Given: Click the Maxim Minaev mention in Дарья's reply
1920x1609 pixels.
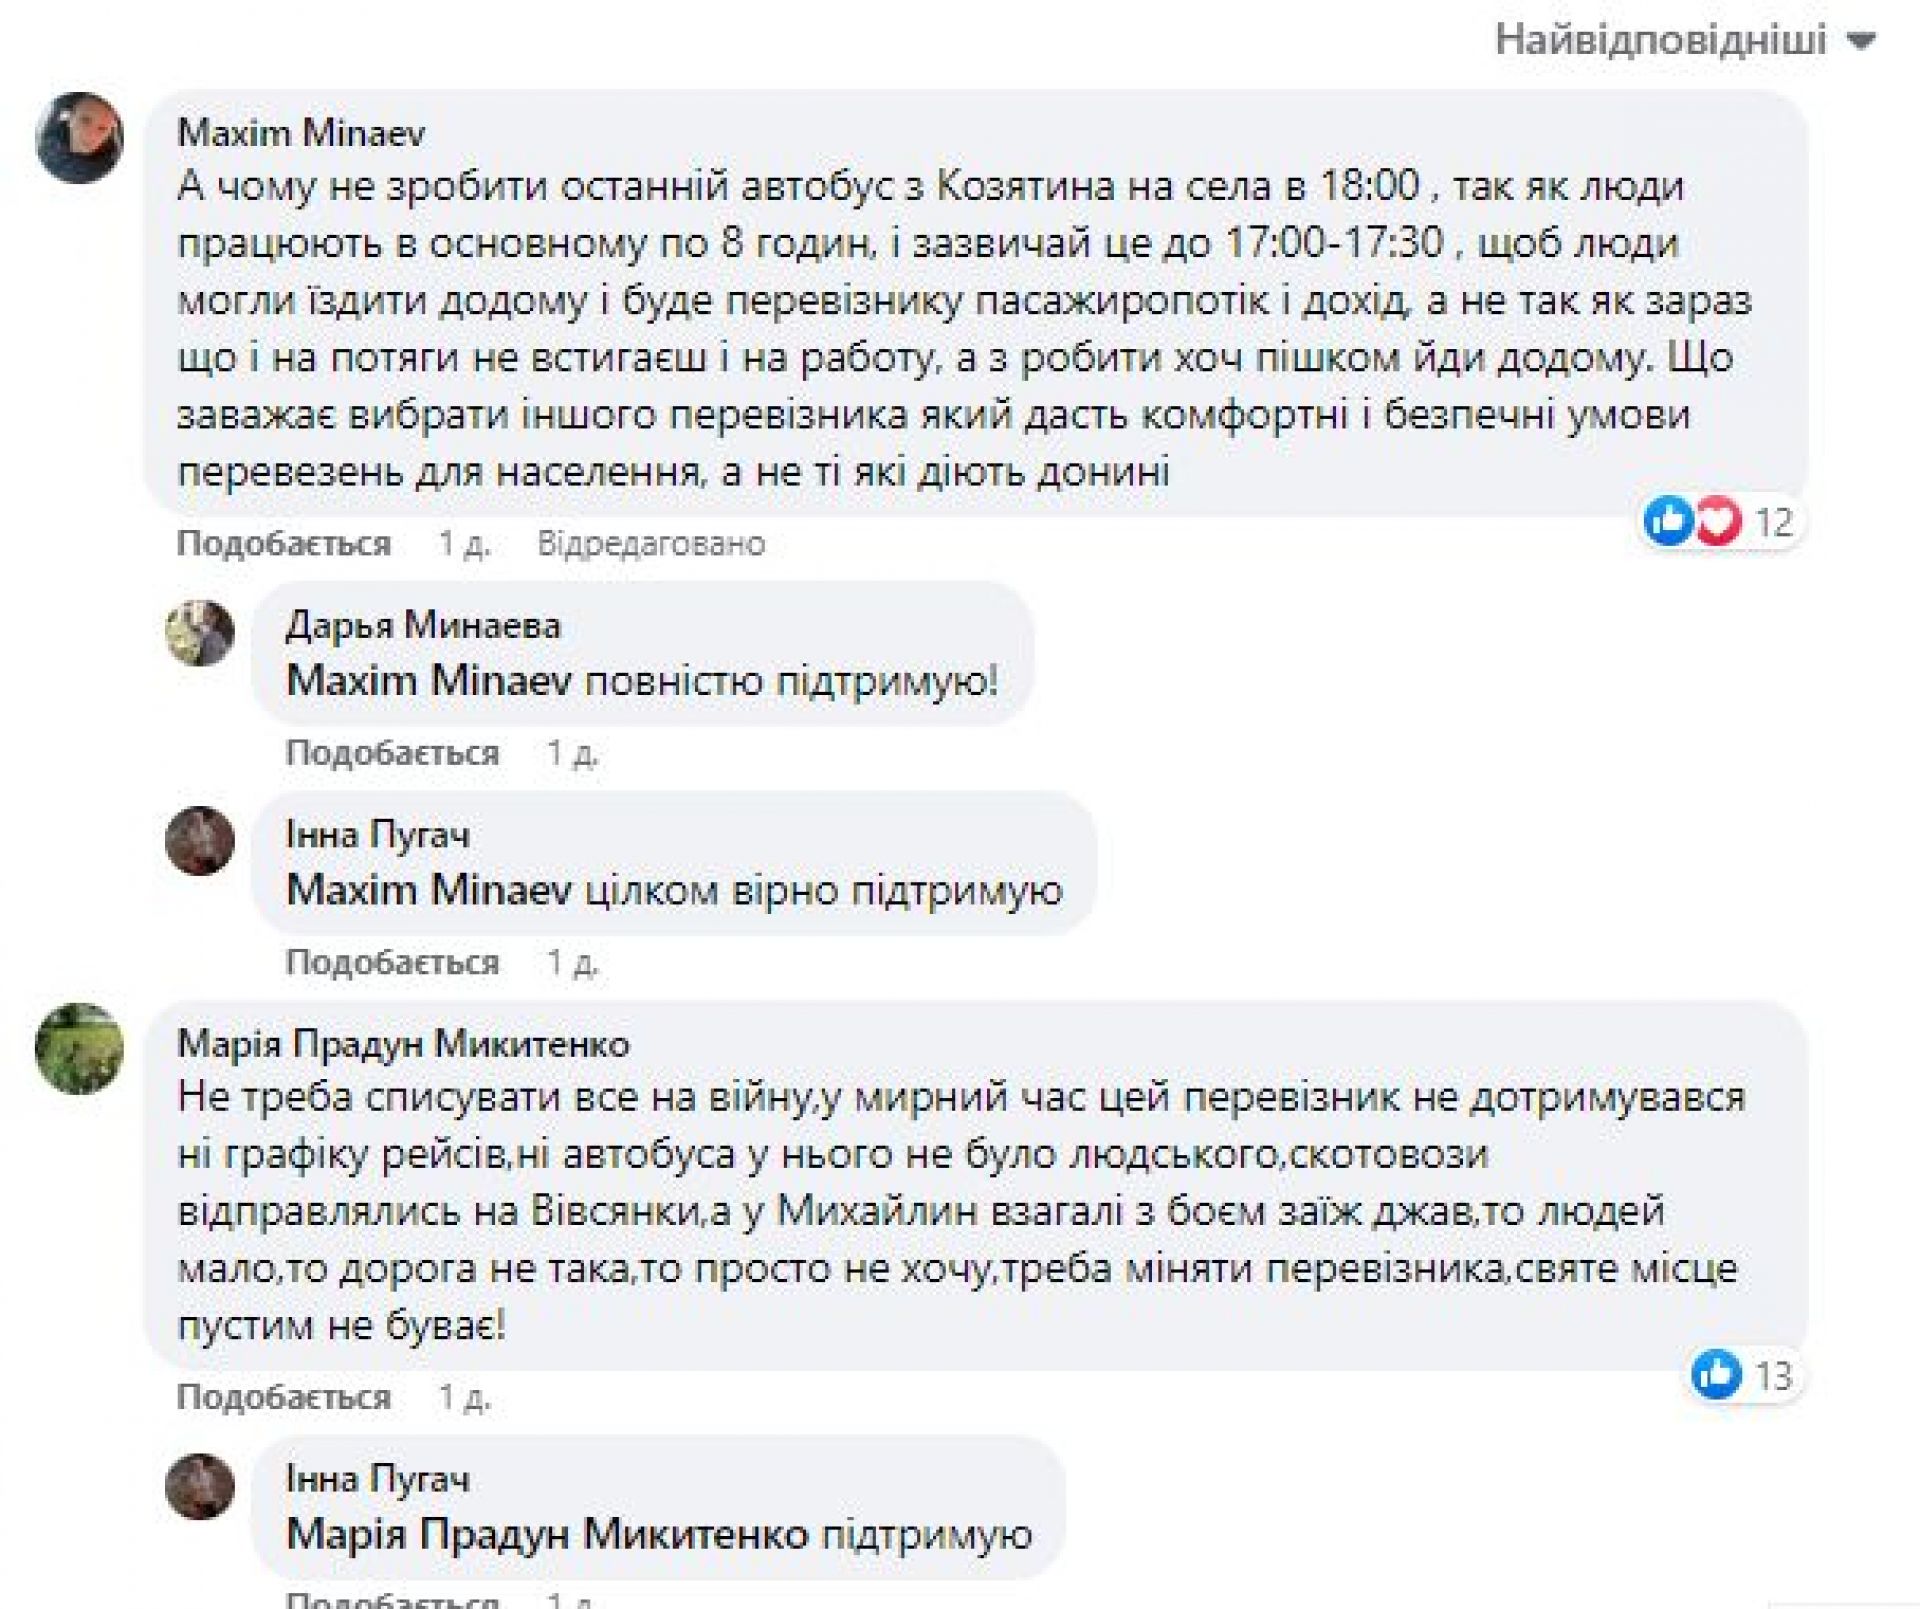Looking at the screenshot, I should (429, 681).
